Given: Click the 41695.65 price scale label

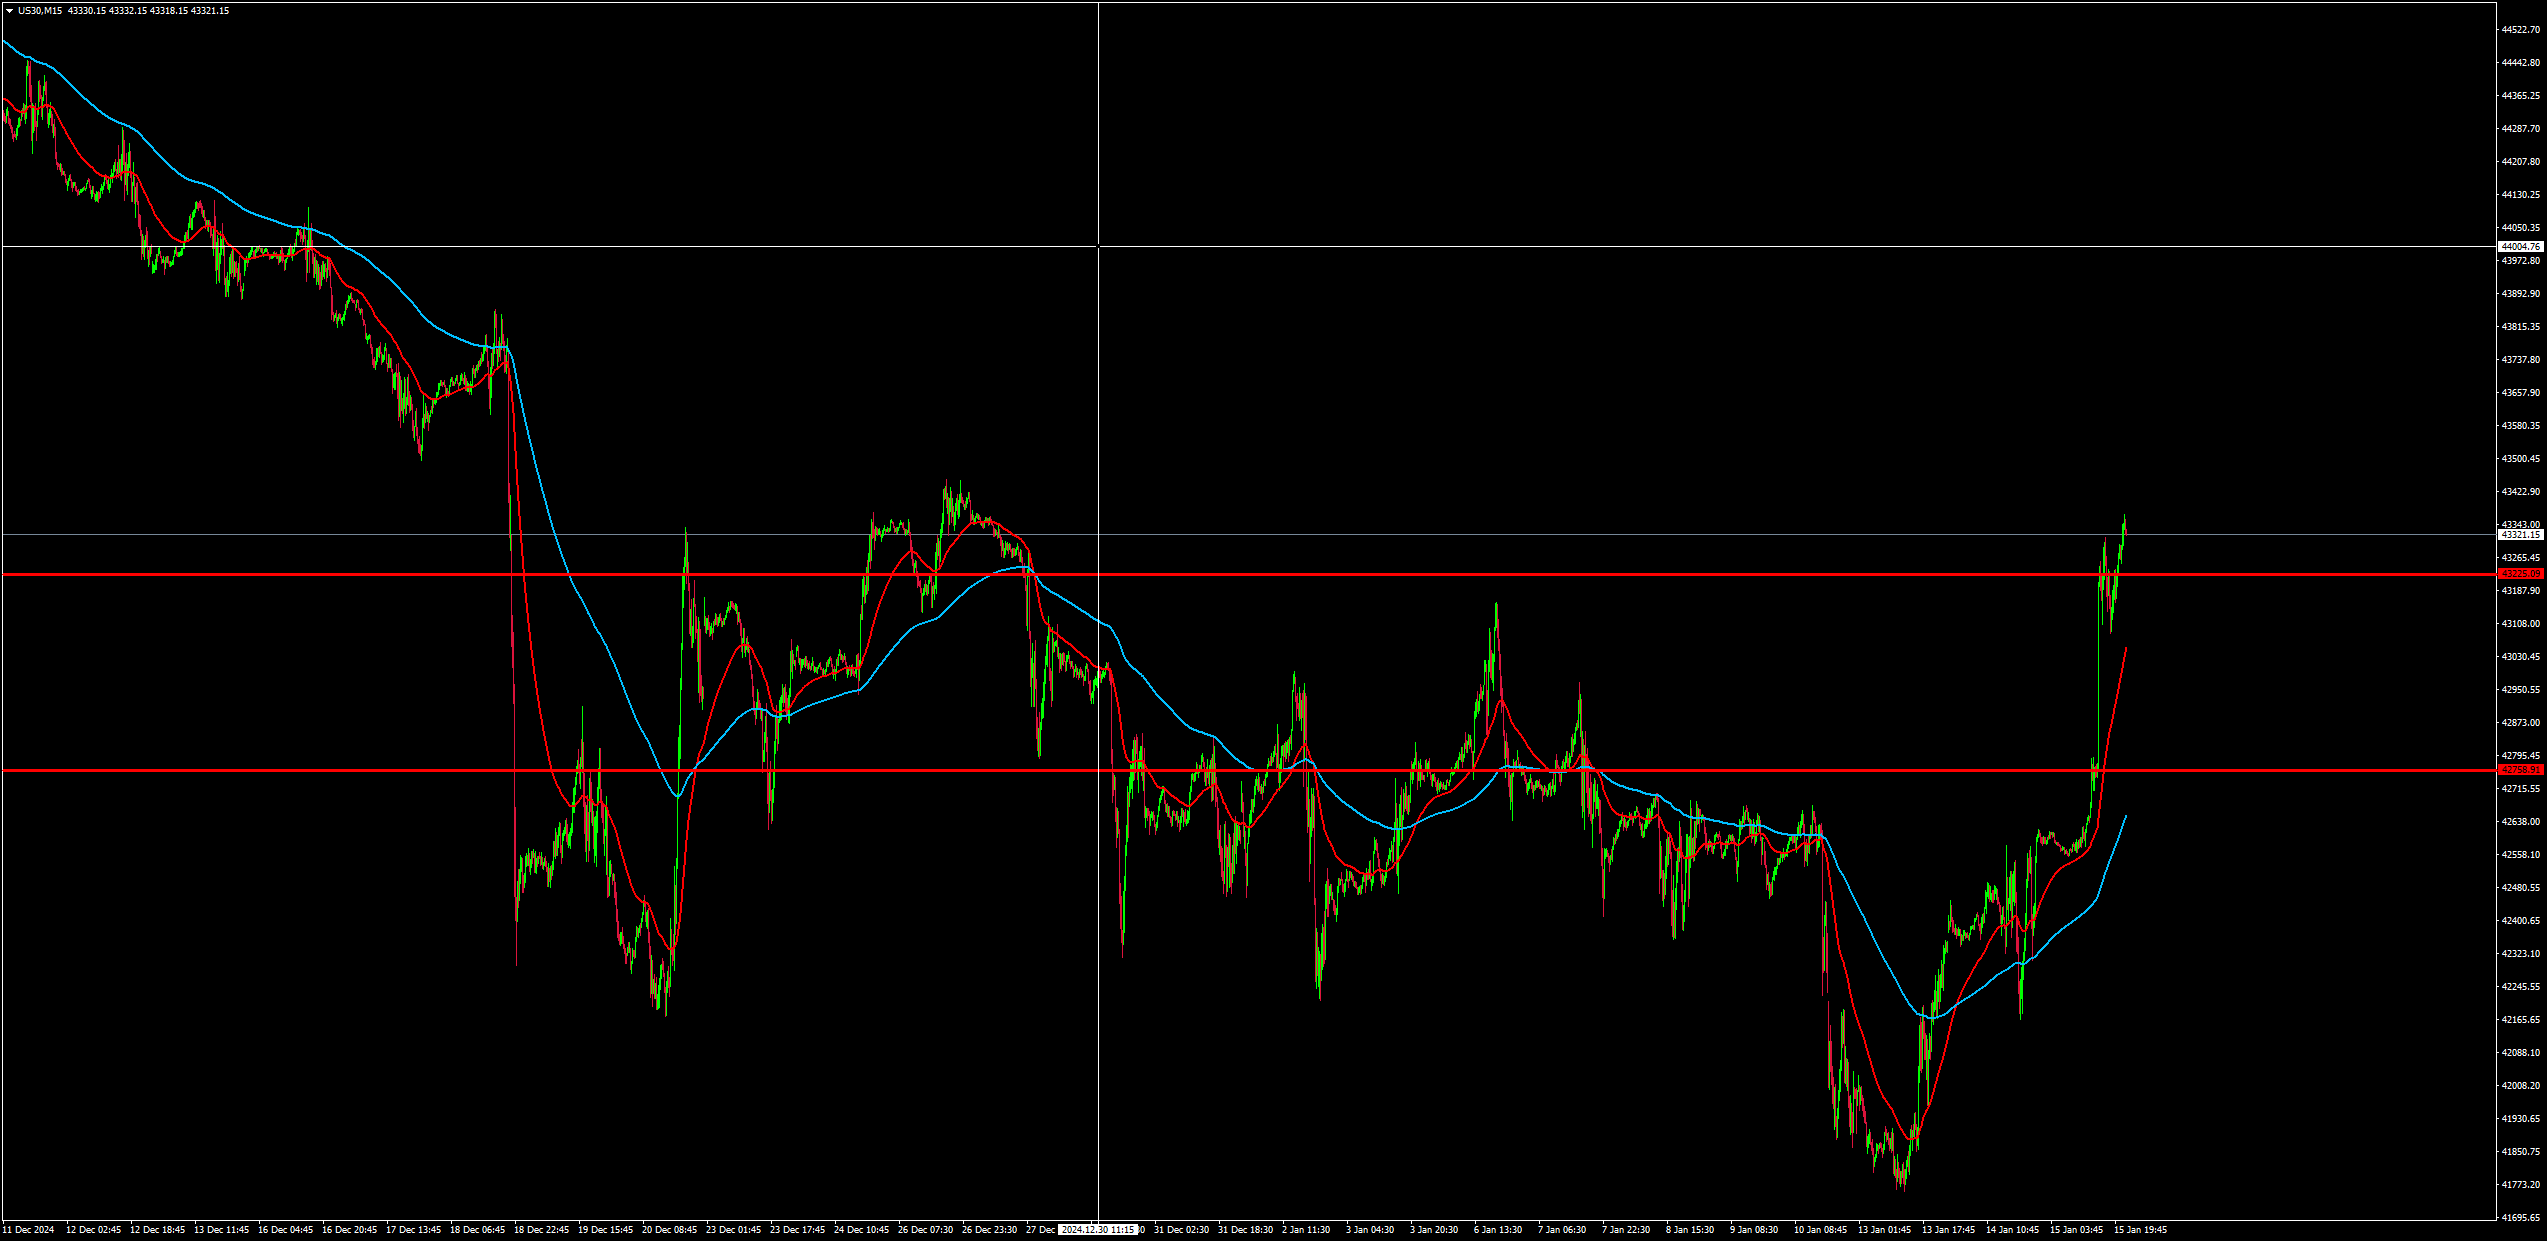Looking at the screenshot, I should click(x=2521, y=1218).
